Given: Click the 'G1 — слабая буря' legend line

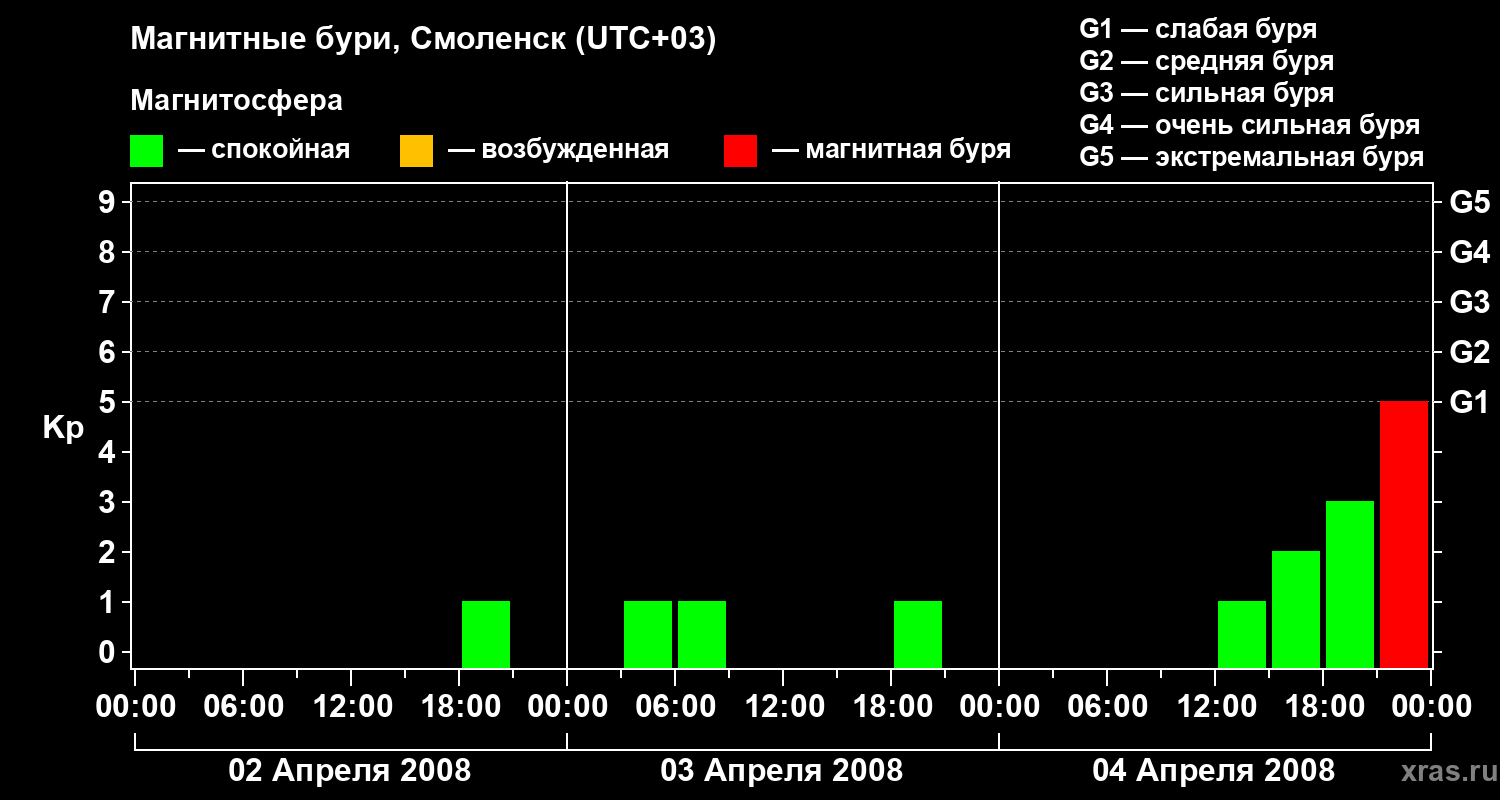Looking at the screenshot, I should [x=1198, y=29].
